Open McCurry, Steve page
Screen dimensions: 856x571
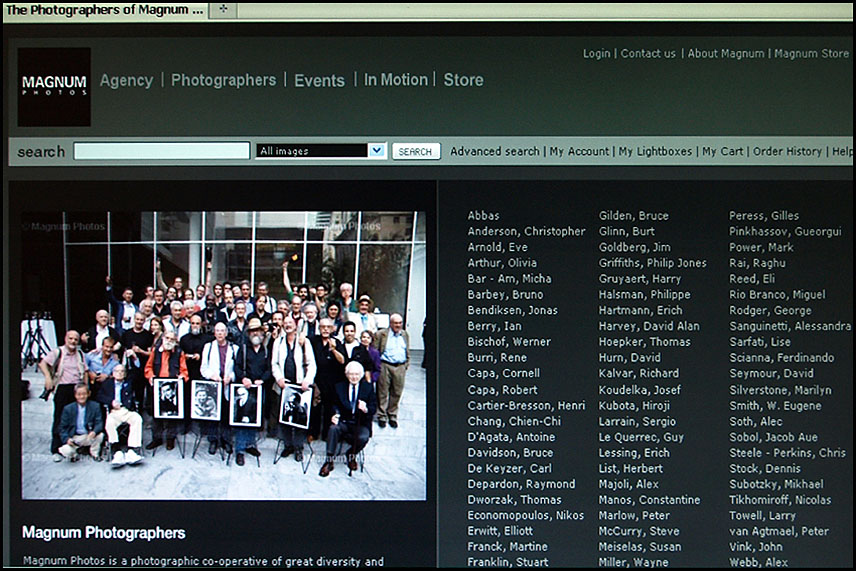(x=639, y=531)
